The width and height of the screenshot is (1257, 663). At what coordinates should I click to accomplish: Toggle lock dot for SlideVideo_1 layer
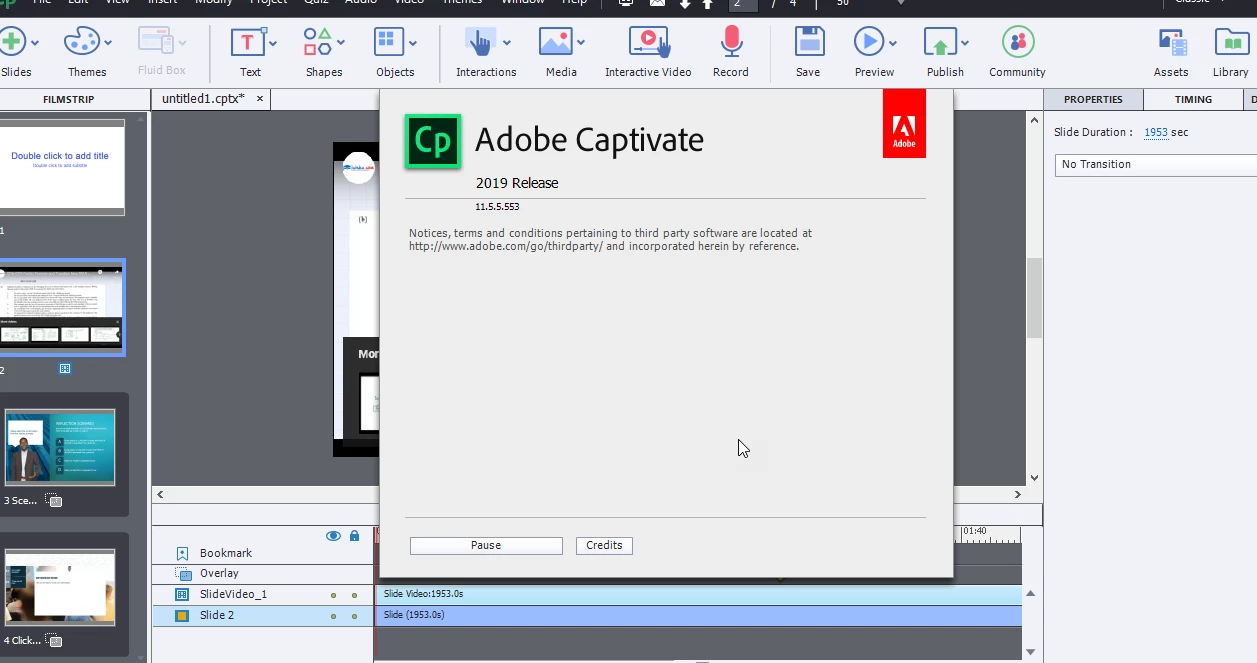[x=354, y=595]
